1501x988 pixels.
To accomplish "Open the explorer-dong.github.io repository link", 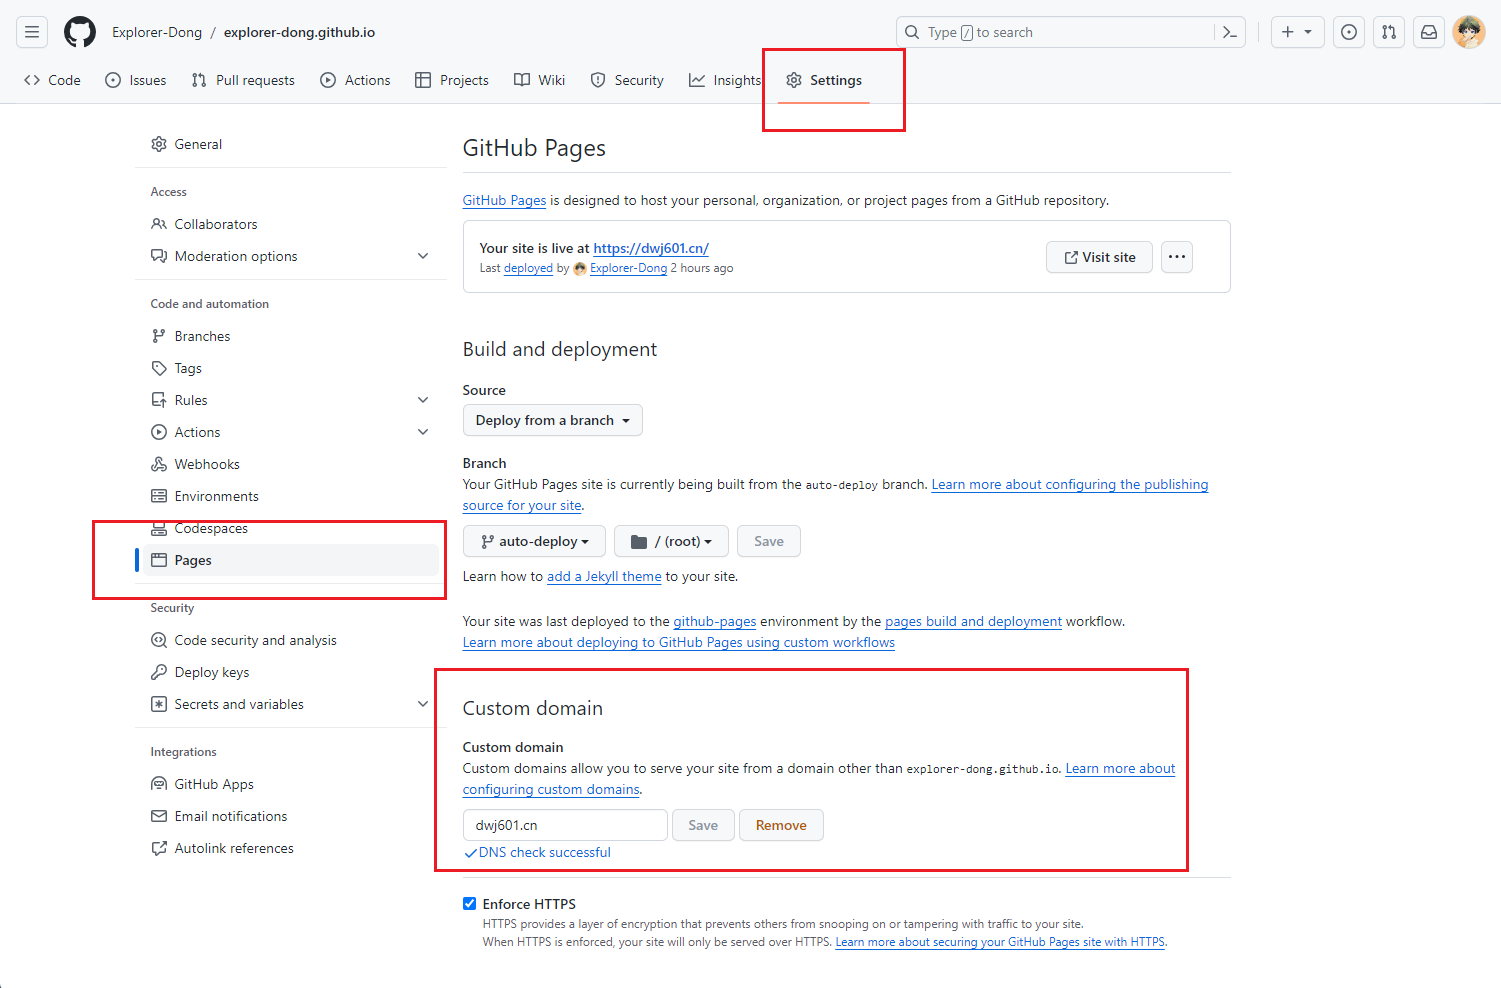I will coord(299,32).
